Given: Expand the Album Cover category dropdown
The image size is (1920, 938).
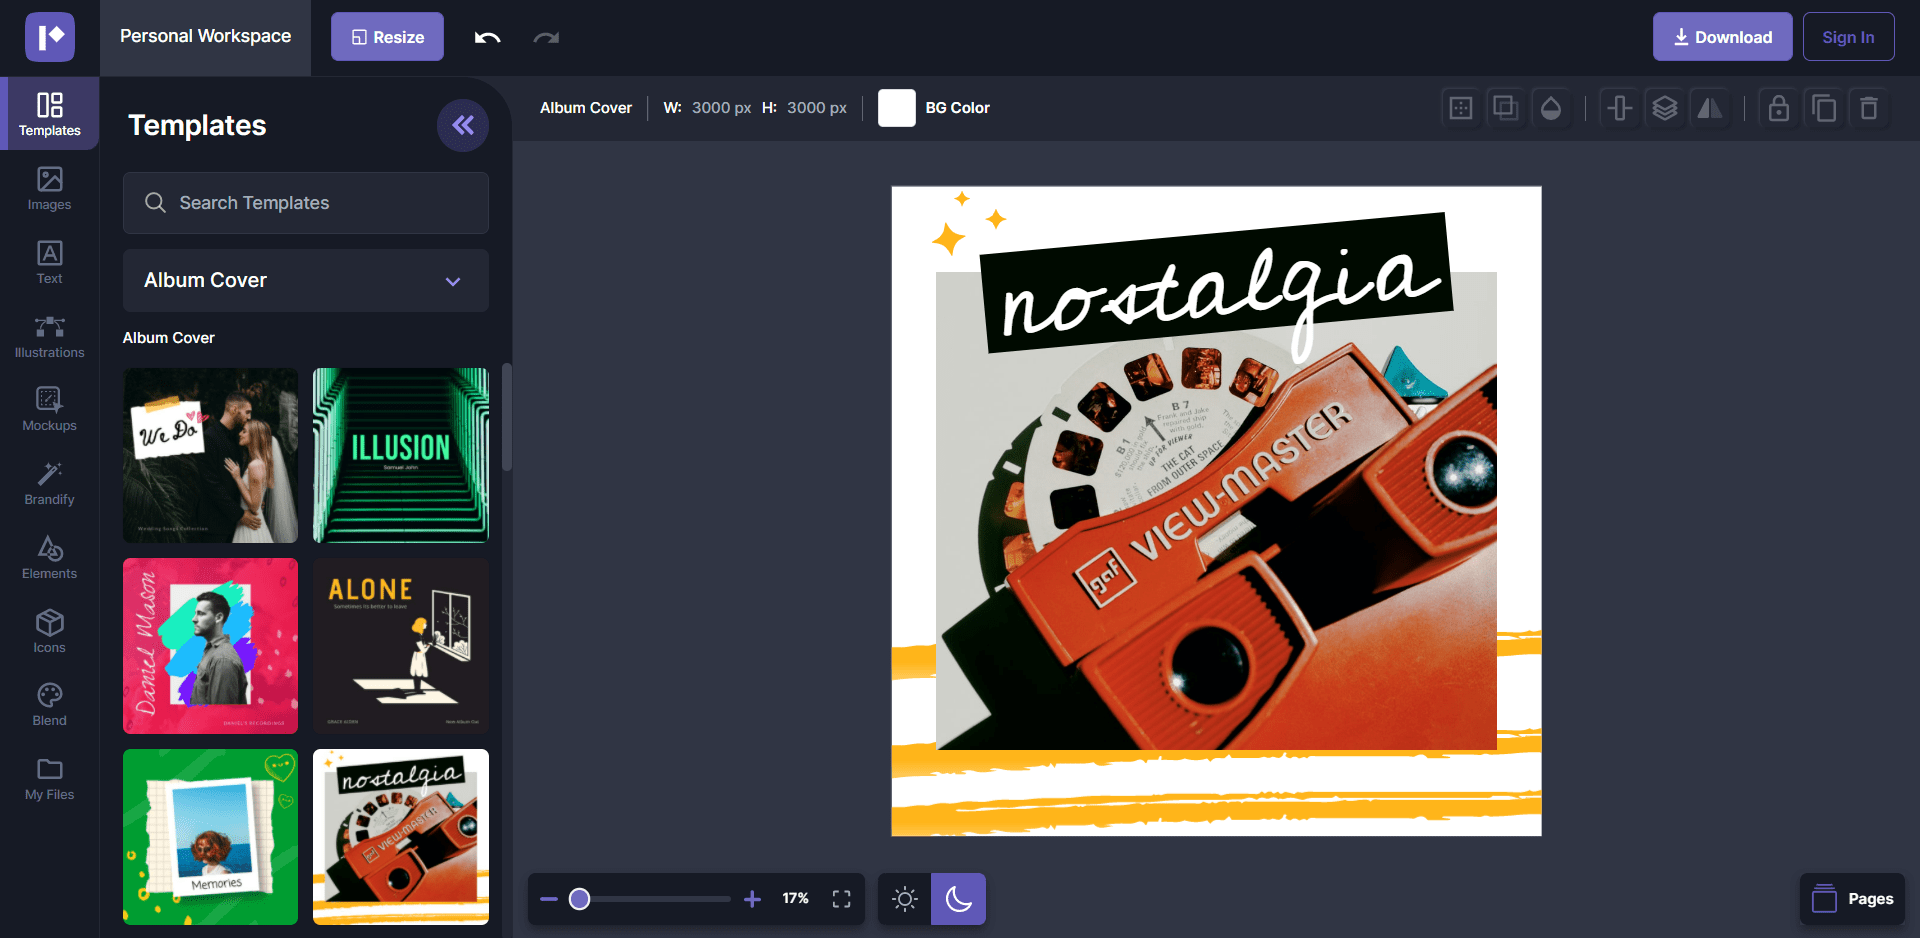Looking at the screenshot, I should pyautogui.click(x=305, y=281).
